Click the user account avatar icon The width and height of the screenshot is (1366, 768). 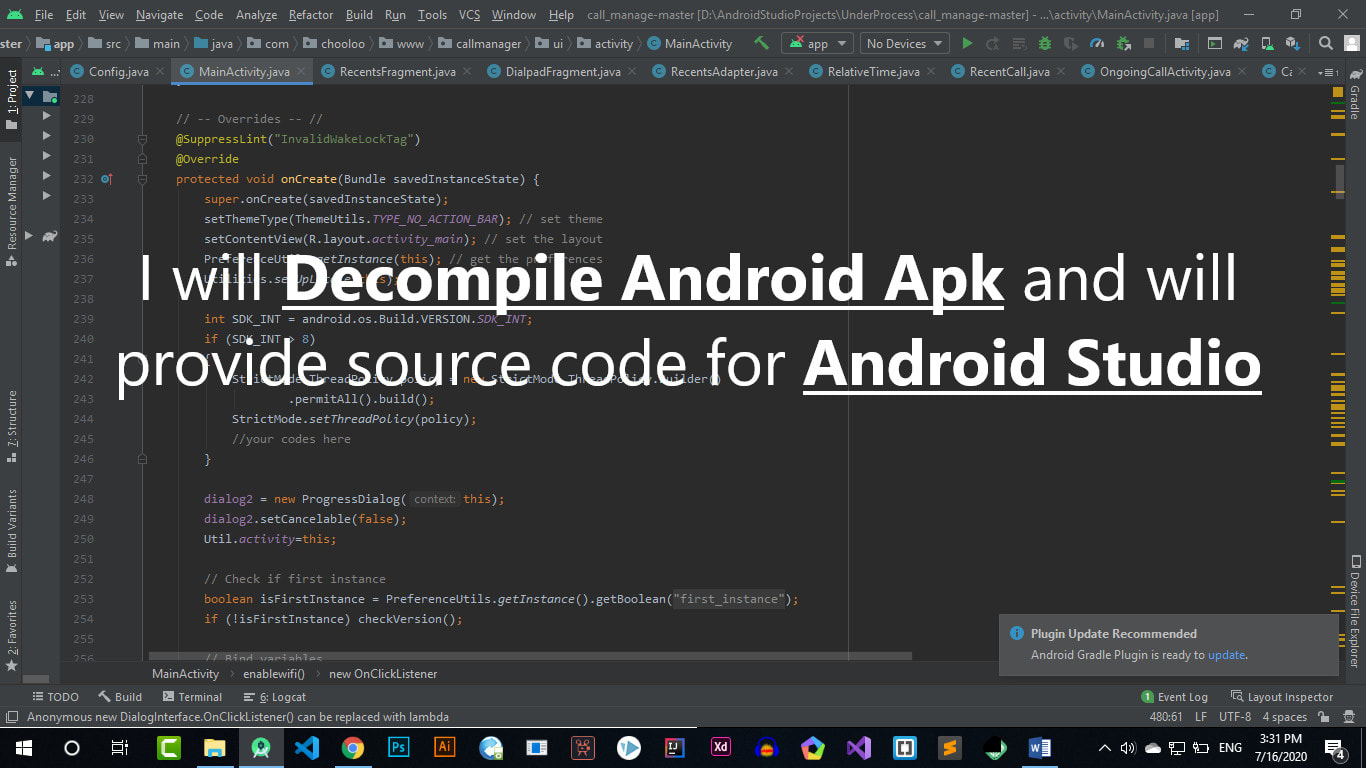1352,43
